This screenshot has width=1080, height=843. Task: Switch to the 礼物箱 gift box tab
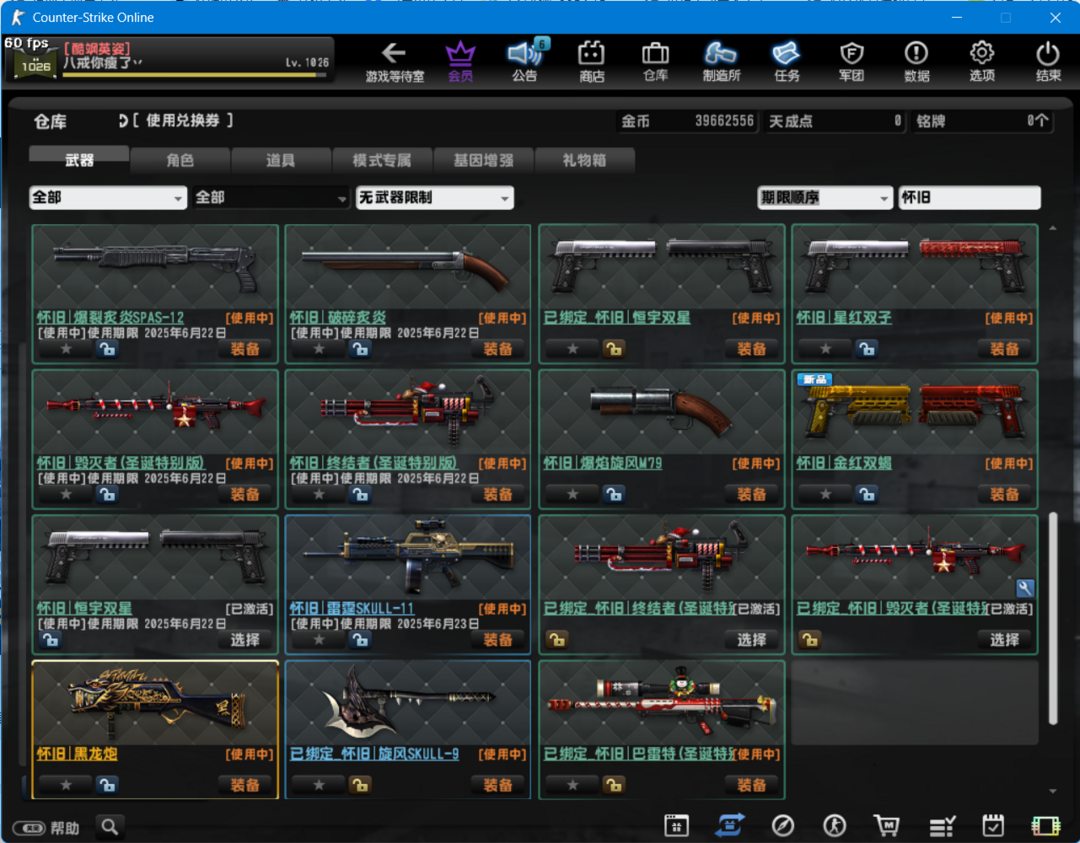(584, 160)
